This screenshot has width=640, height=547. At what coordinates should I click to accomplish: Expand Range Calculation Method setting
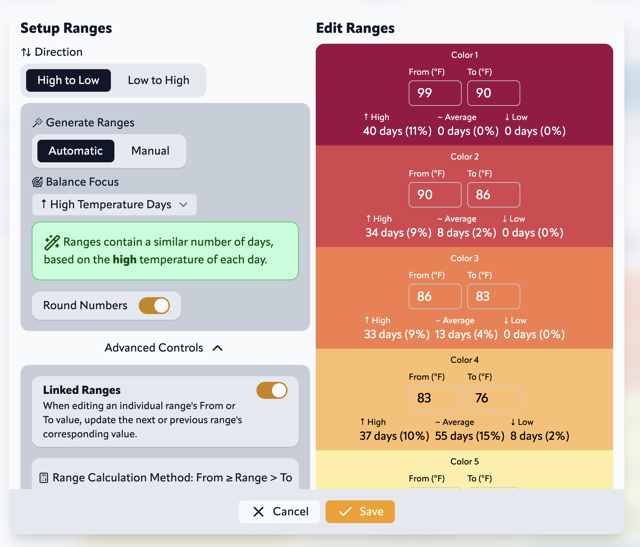[x=165, y=478]
